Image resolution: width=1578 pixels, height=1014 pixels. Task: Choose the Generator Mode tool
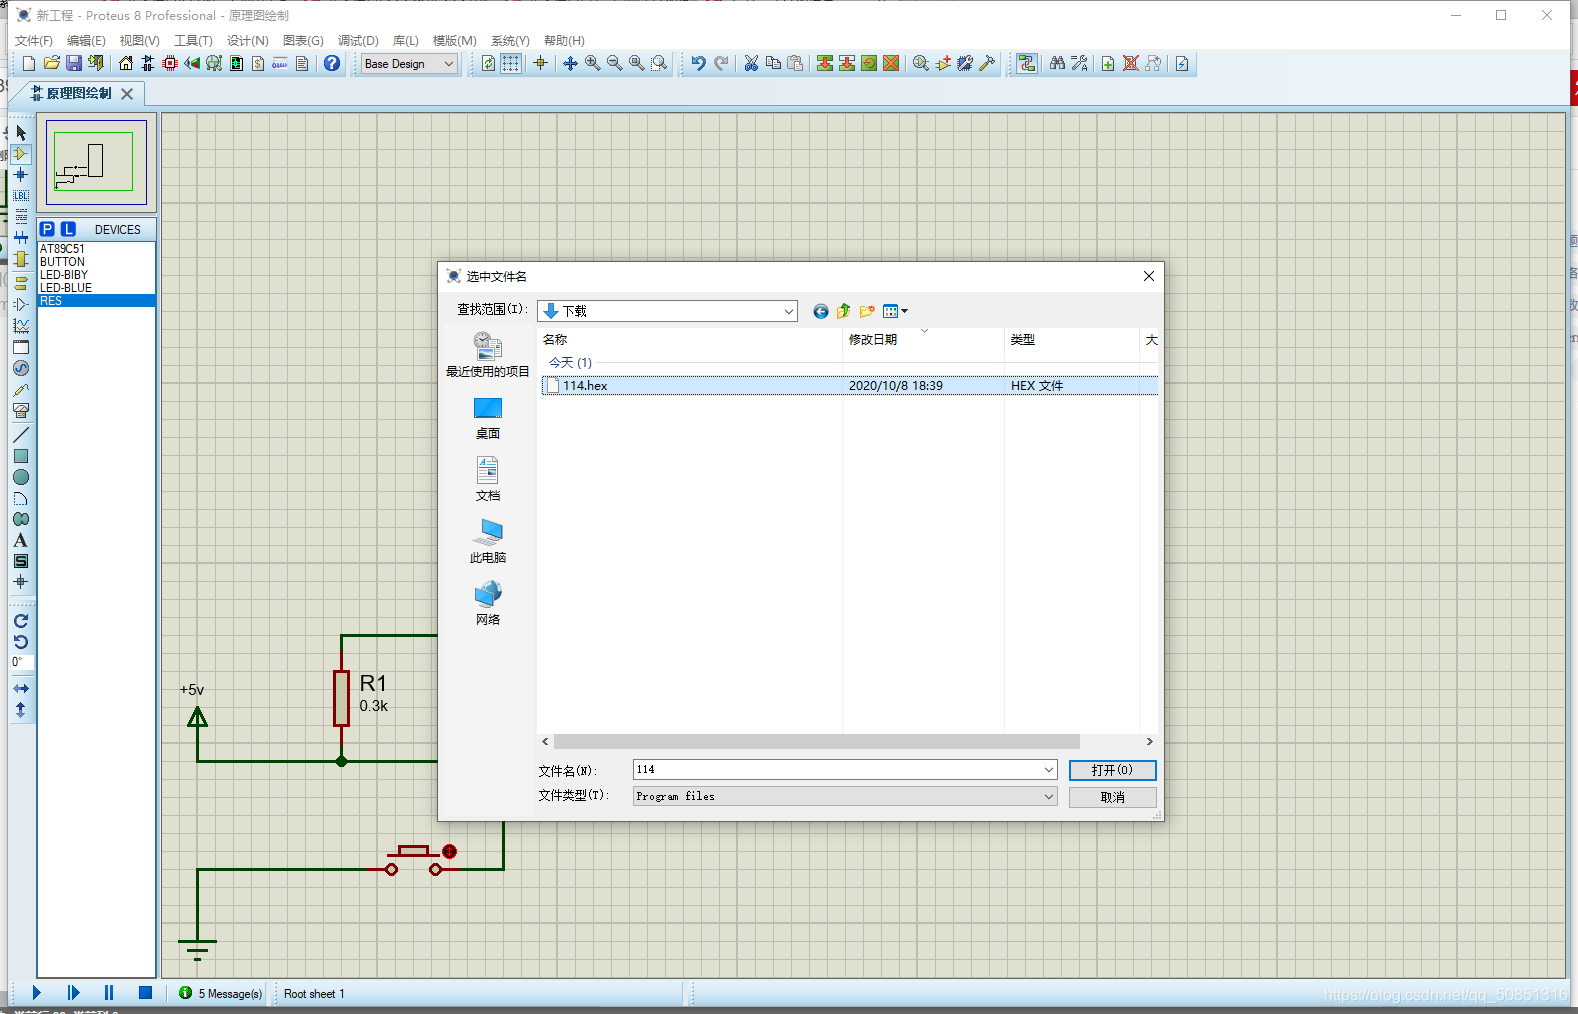tap(21, 368)
